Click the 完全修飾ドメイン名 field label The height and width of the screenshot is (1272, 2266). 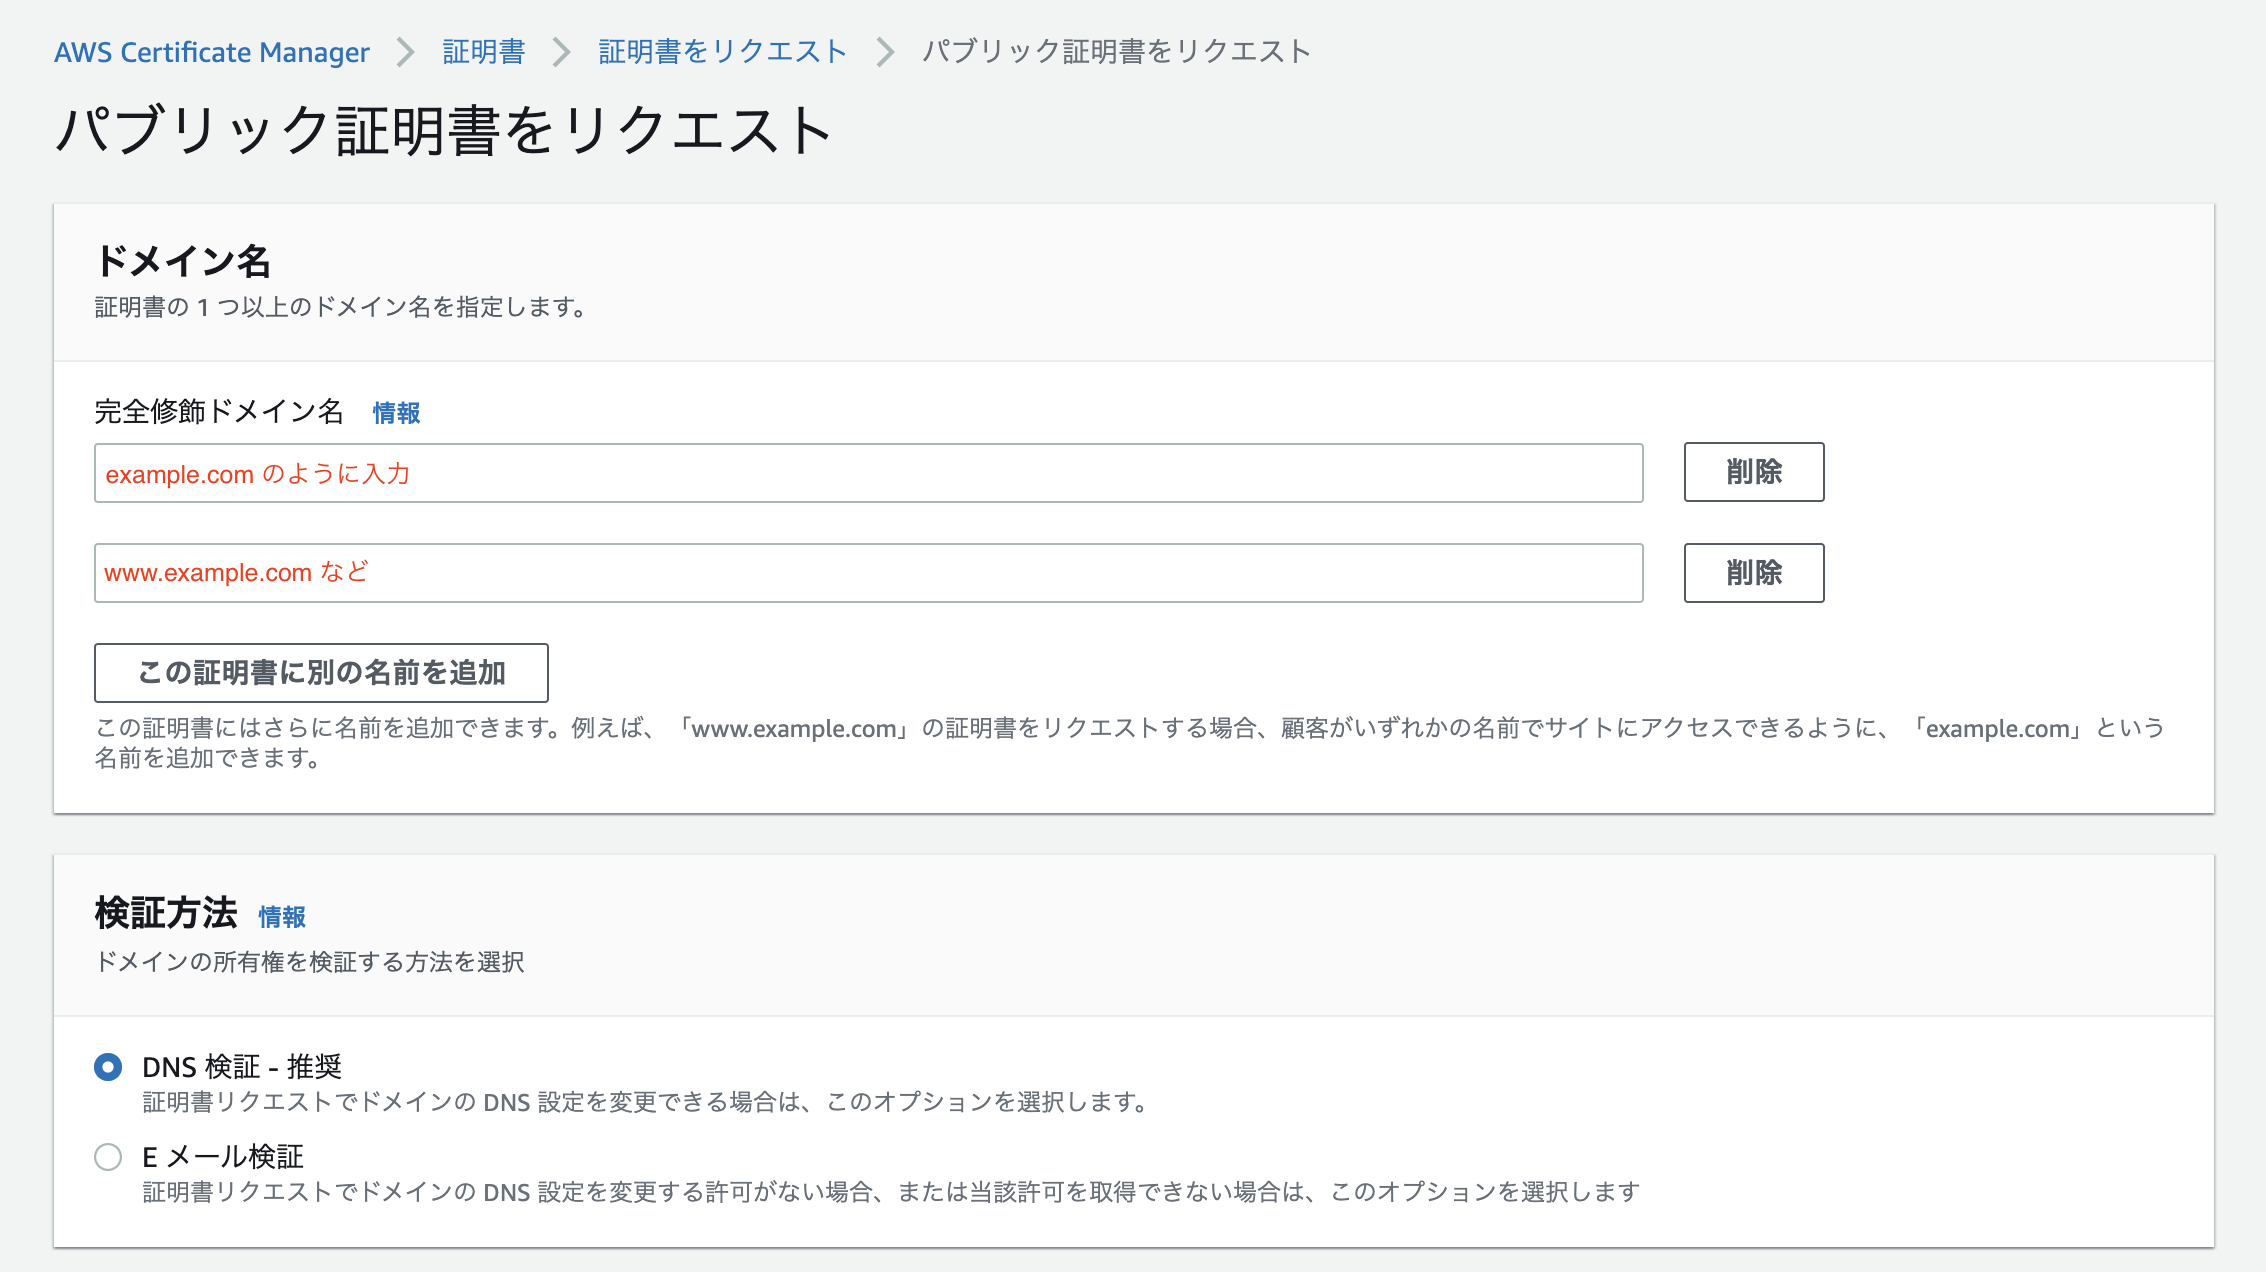click(219, 412)
